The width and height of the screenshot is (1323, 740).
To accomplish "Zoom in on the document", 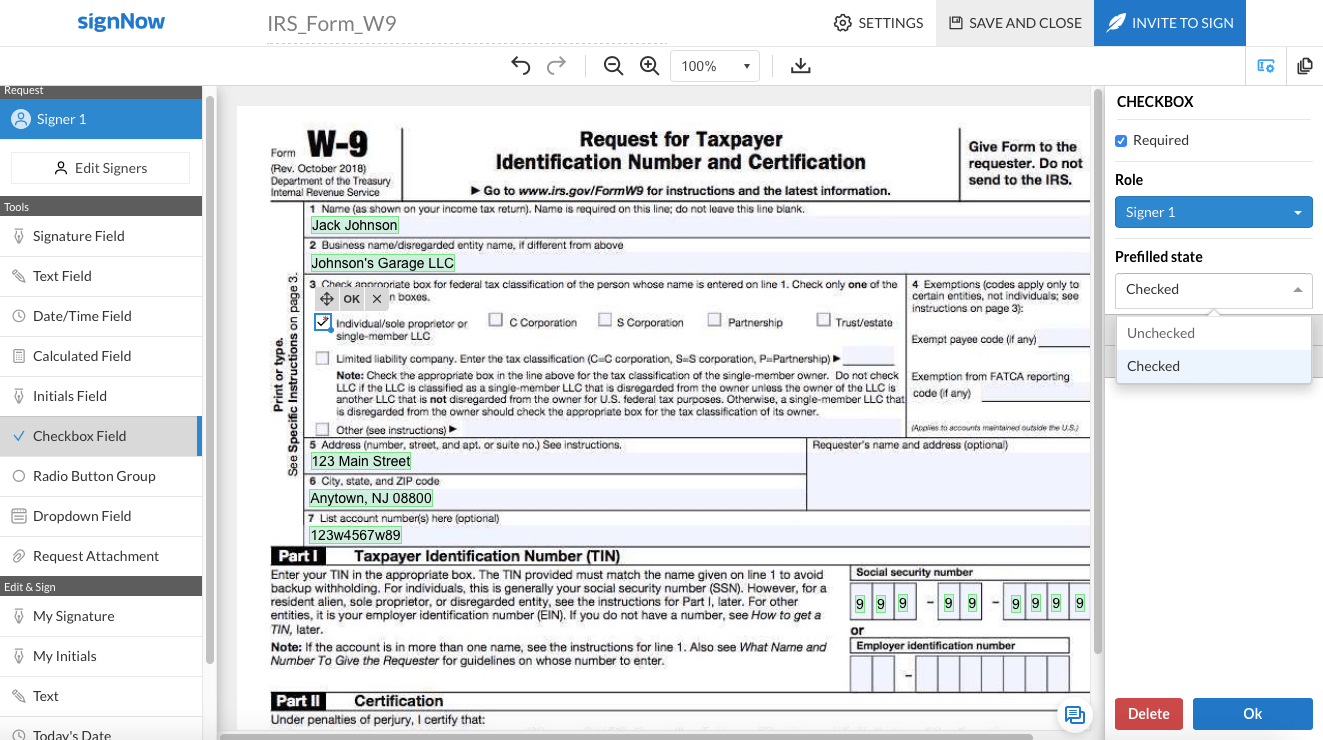I will [x=650, y=66].
